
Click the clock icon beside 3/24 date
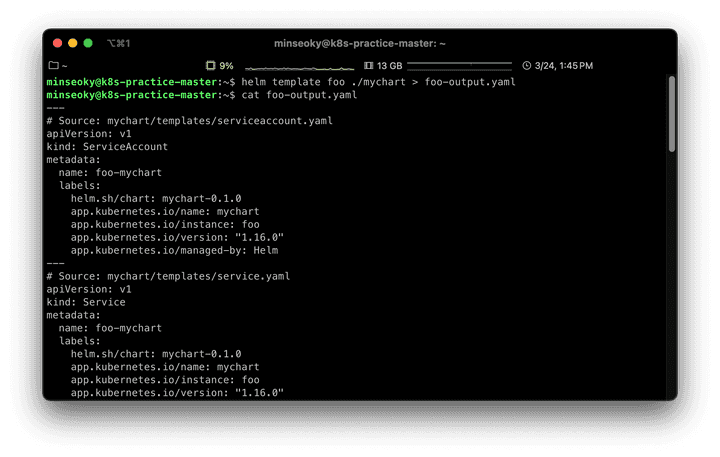tap(527, 66)
